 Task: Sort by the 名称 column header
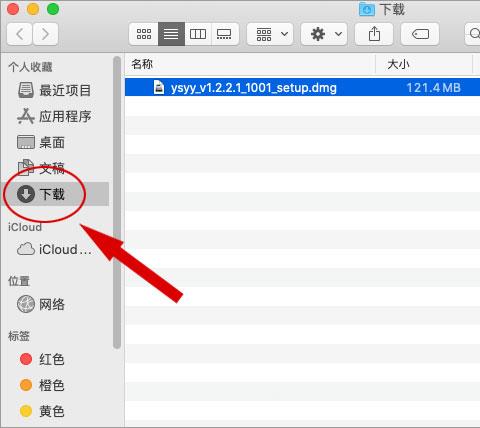pyautogui.click(x=250, y=64)
